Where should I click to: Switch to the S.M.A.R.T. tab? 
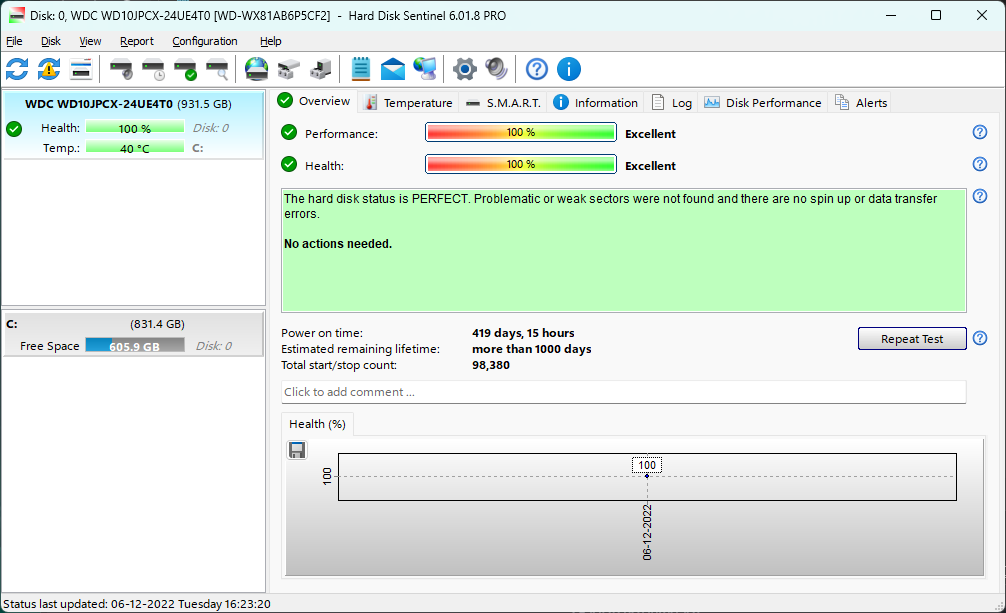503,102
